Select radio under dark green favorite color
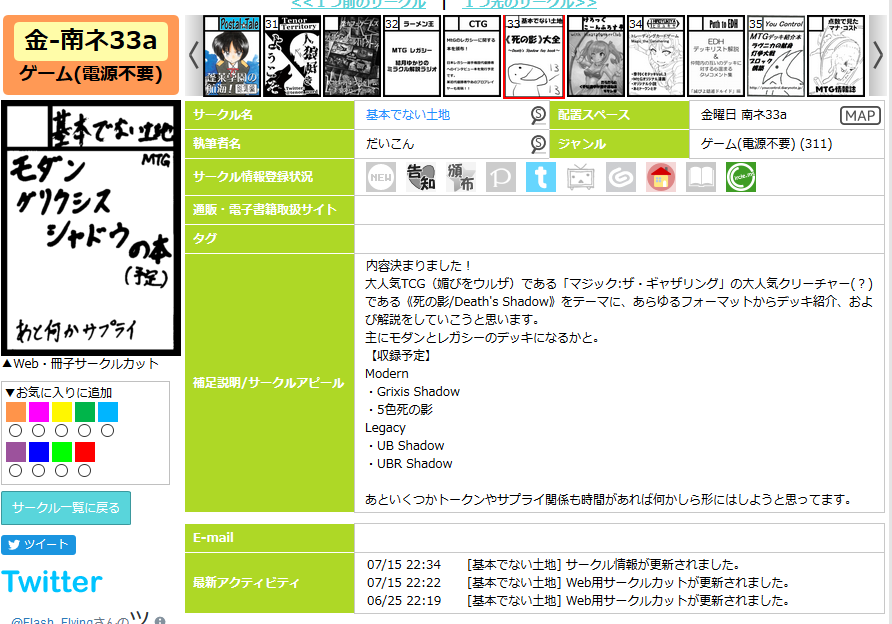This screenshot has height=624, width=892. pyautogui.click(x=84, y=431)
